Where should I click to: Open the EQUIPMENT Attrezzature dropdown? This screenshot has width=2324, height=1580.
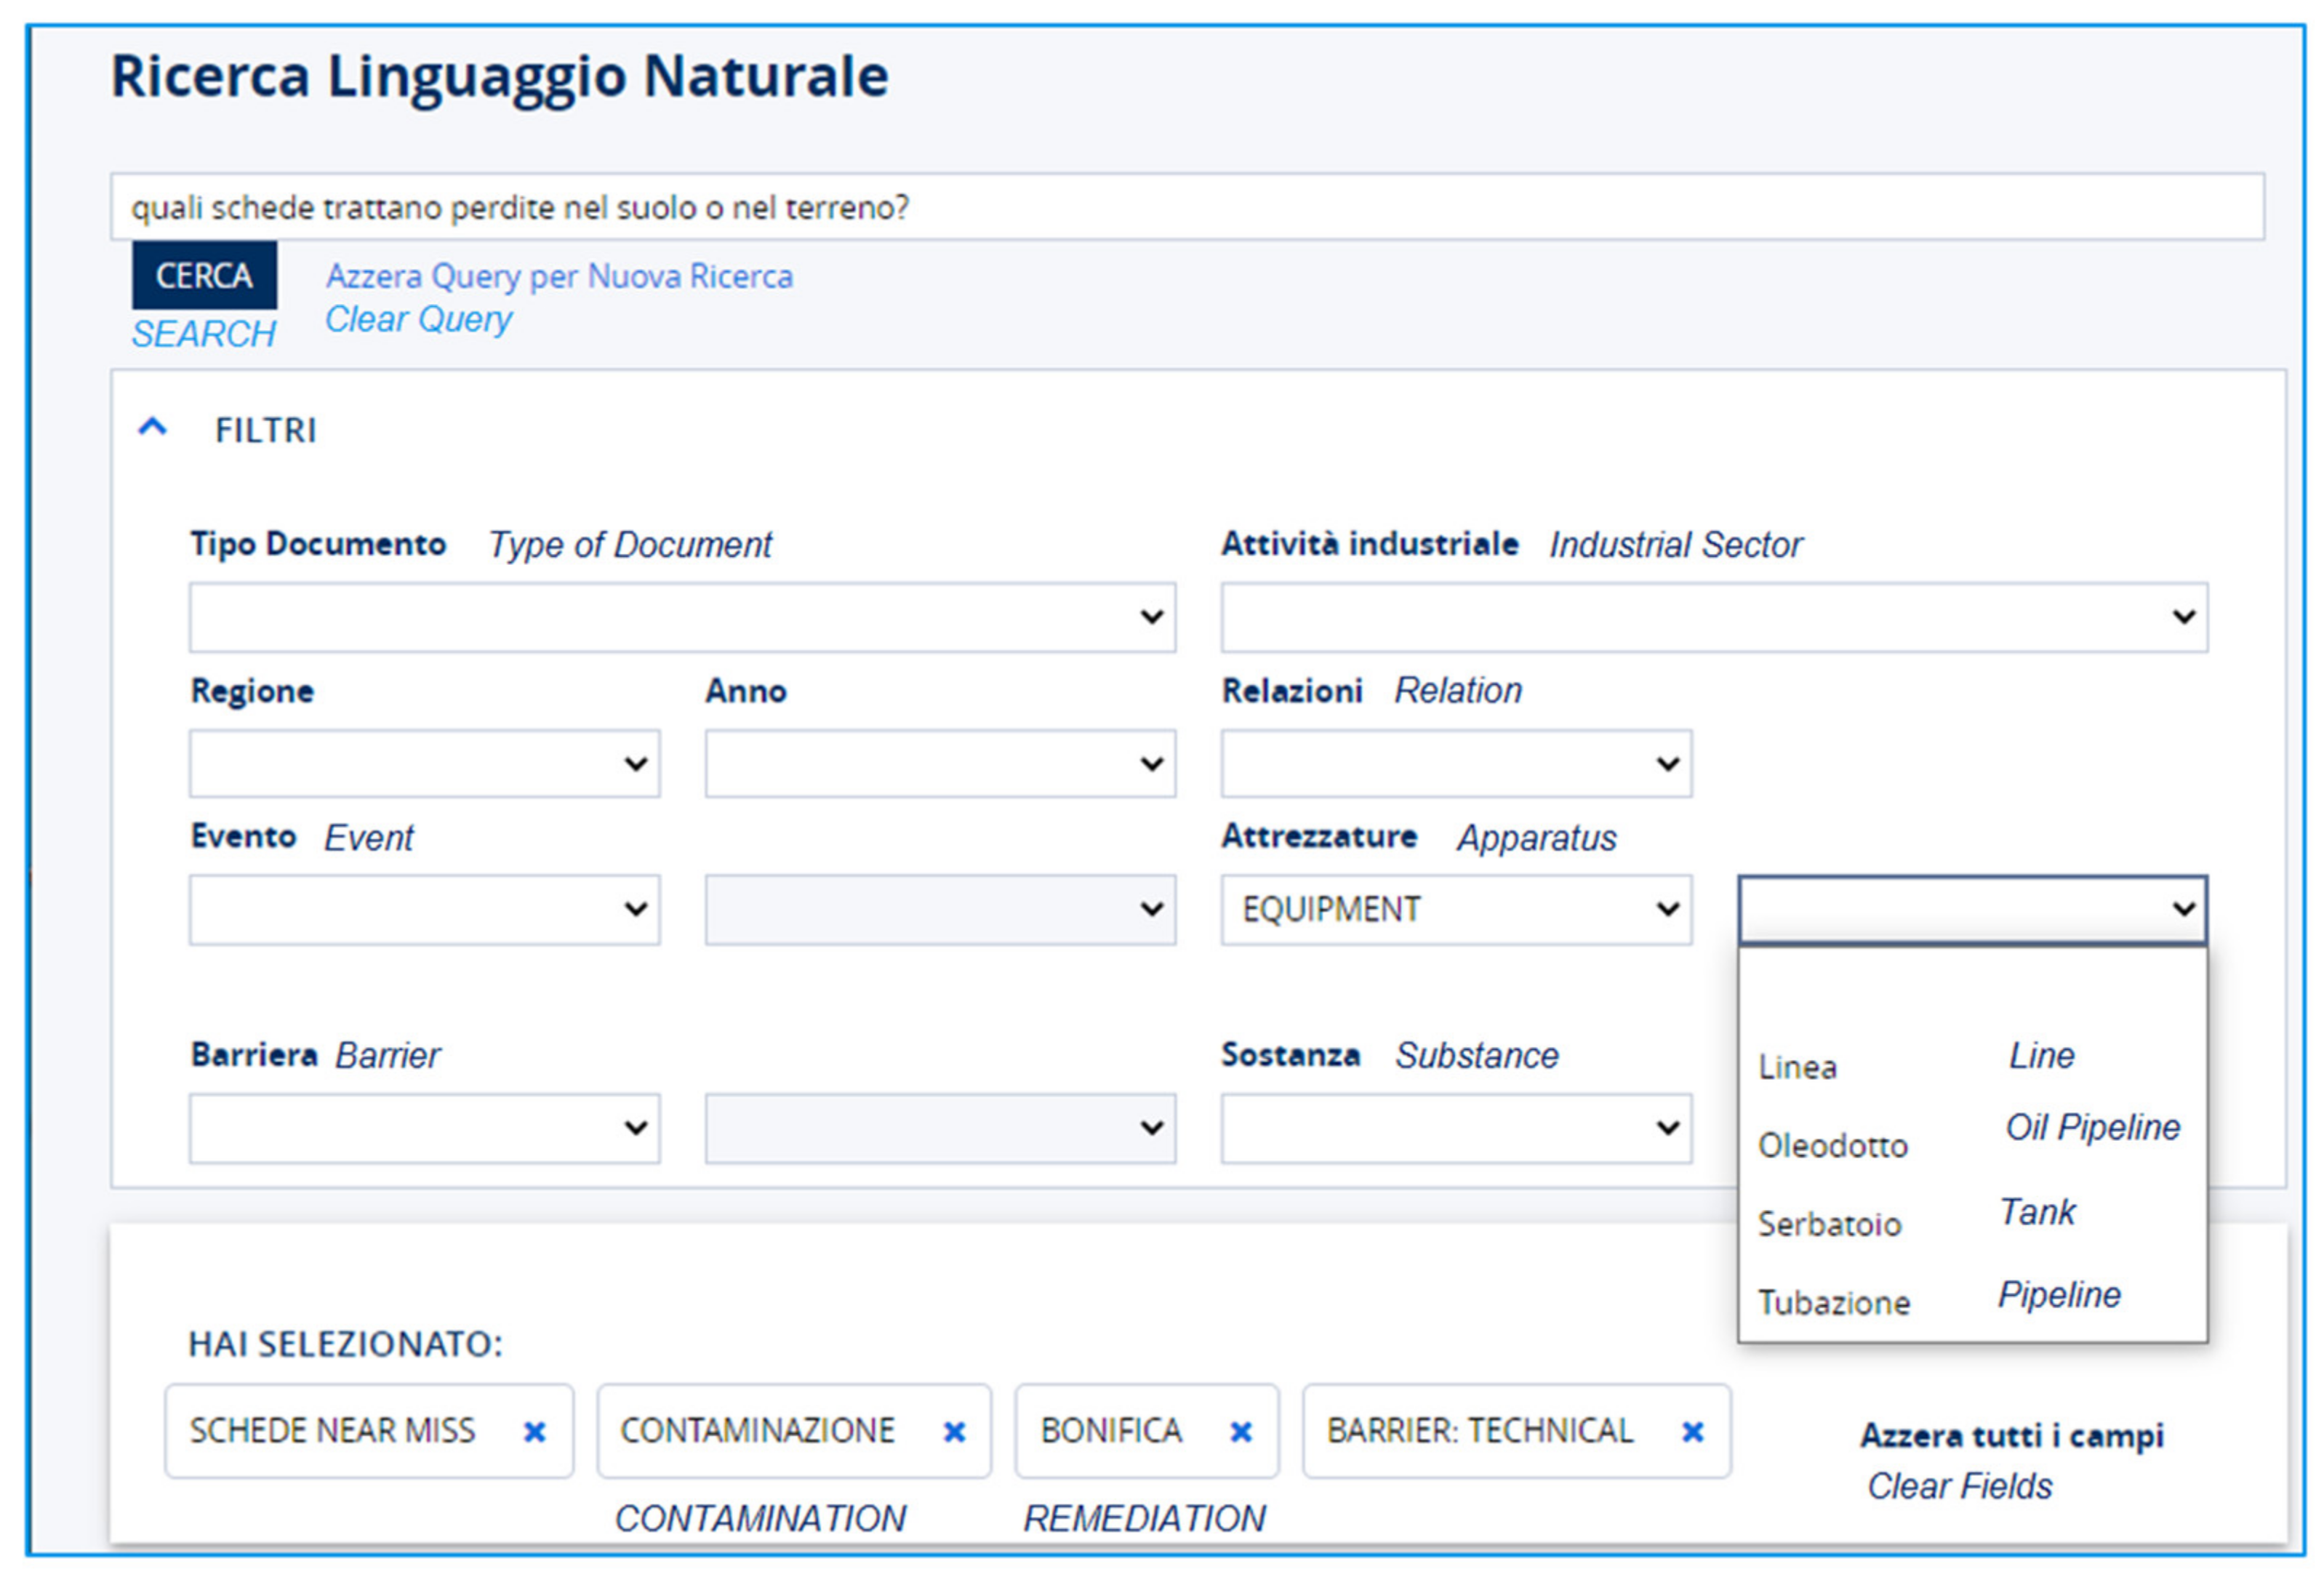pos(1455,909)
